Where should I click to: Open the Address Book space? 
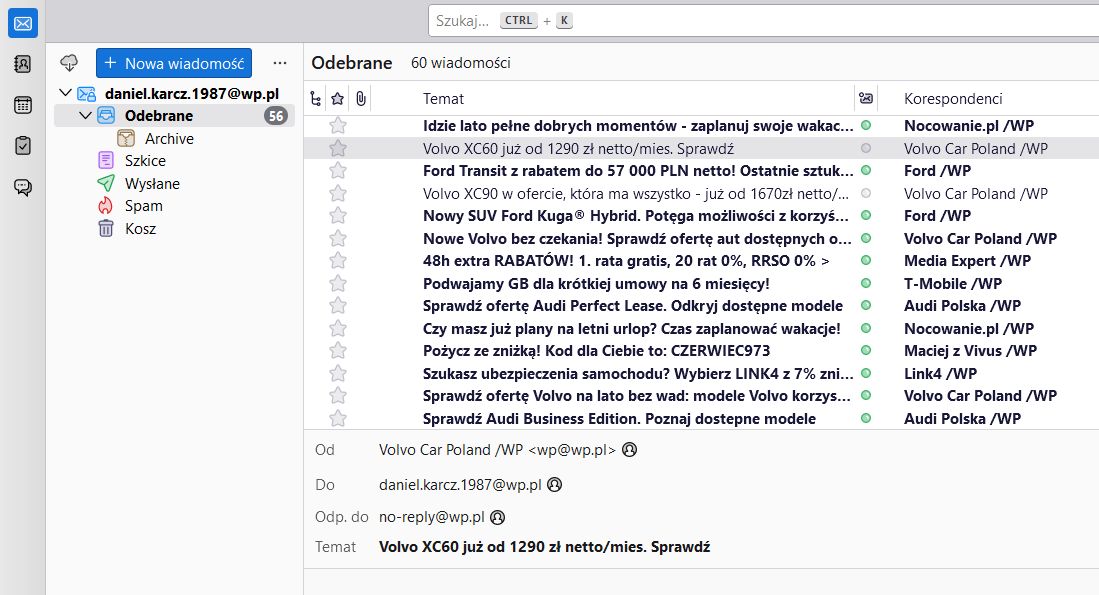[x=22, y=64]
